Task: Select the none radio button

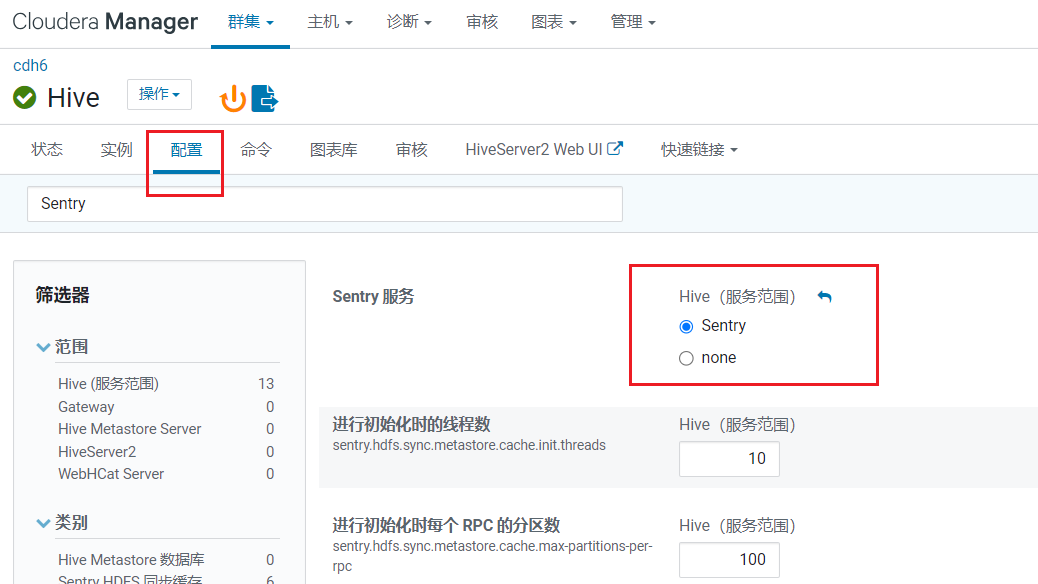Action: (x=686, y=358)
